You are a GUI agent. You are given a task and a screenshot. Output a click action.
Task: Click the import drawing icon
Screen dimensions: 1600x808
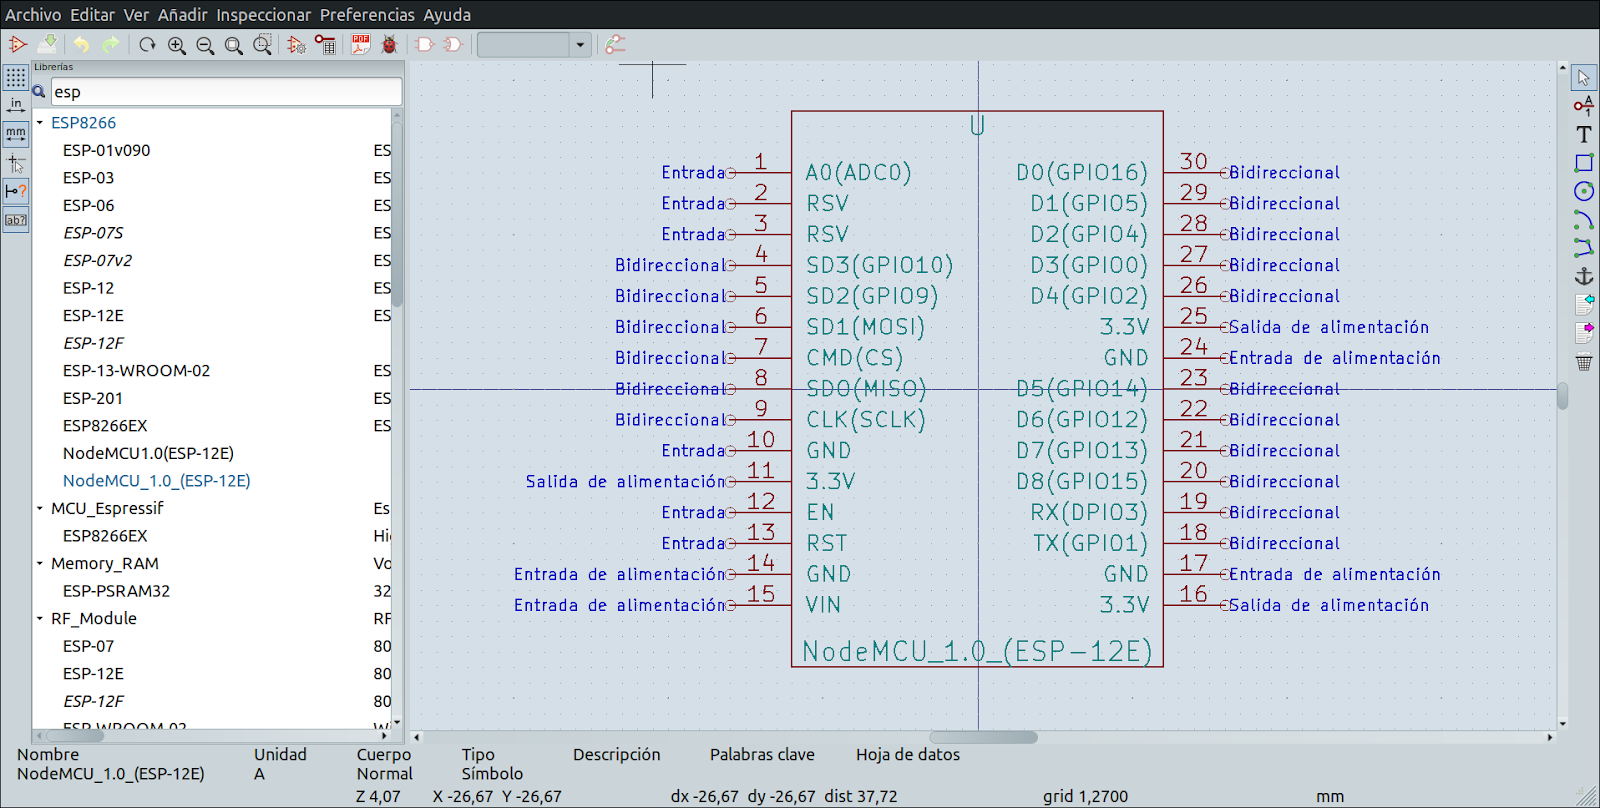tap(1584, 303)
